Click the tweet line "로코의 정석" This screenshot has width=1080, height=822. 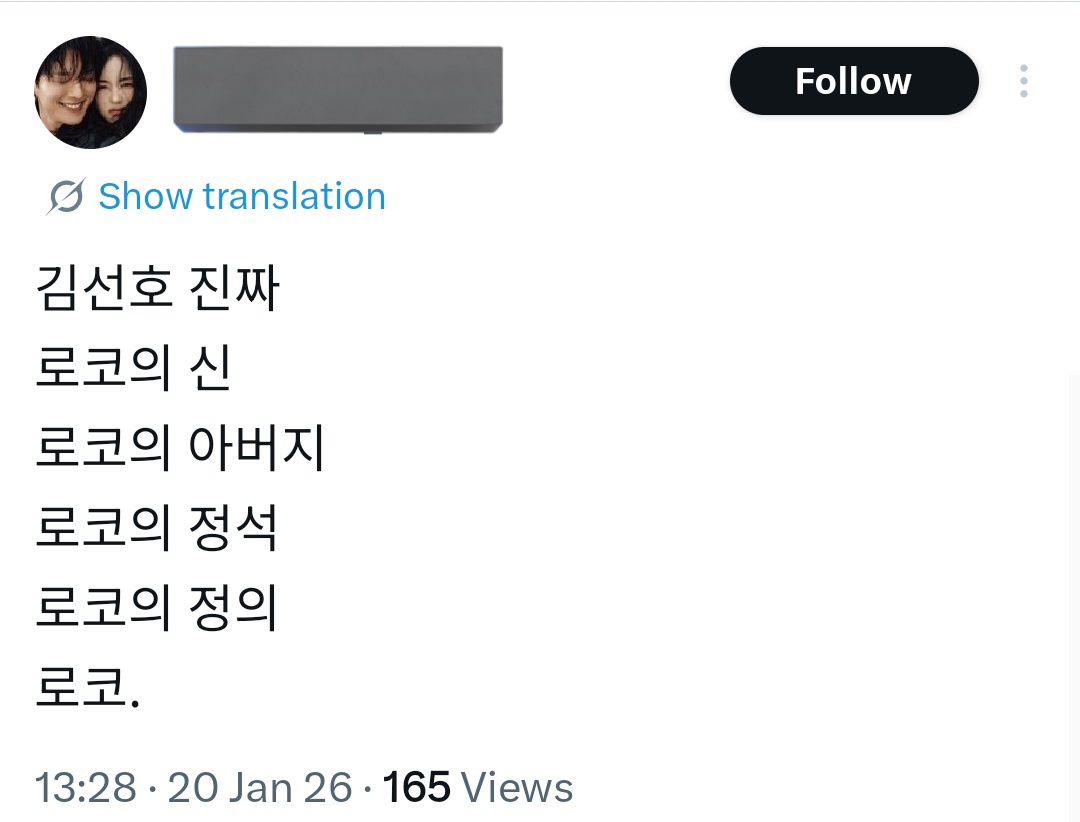click(x=156, y=528)
